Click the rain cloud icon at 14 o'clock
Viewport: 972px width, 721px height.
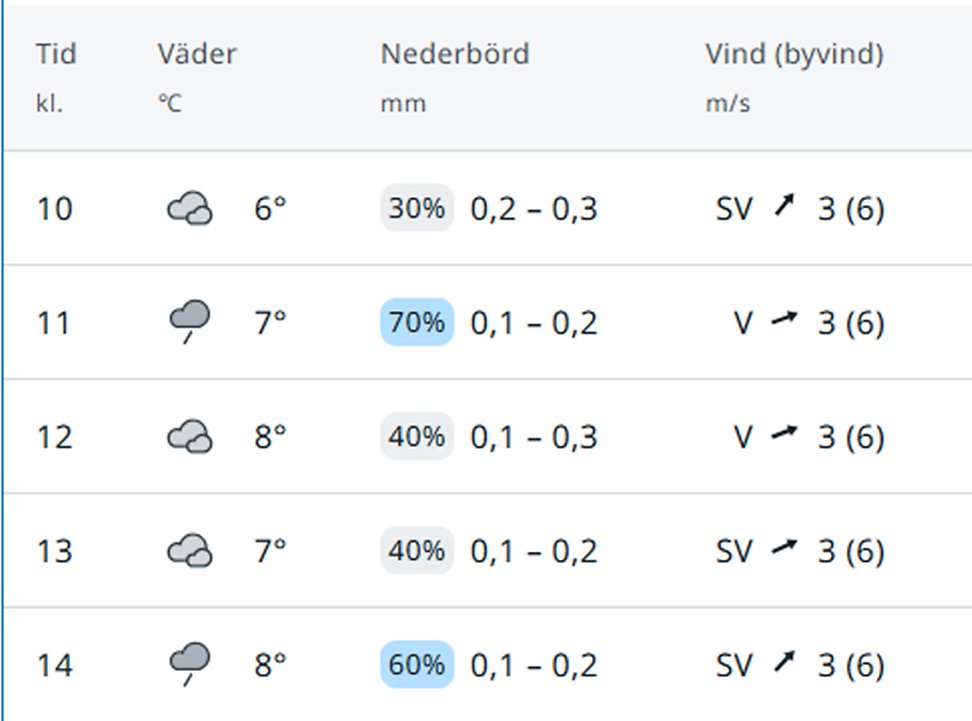click(x=189, y=664)
